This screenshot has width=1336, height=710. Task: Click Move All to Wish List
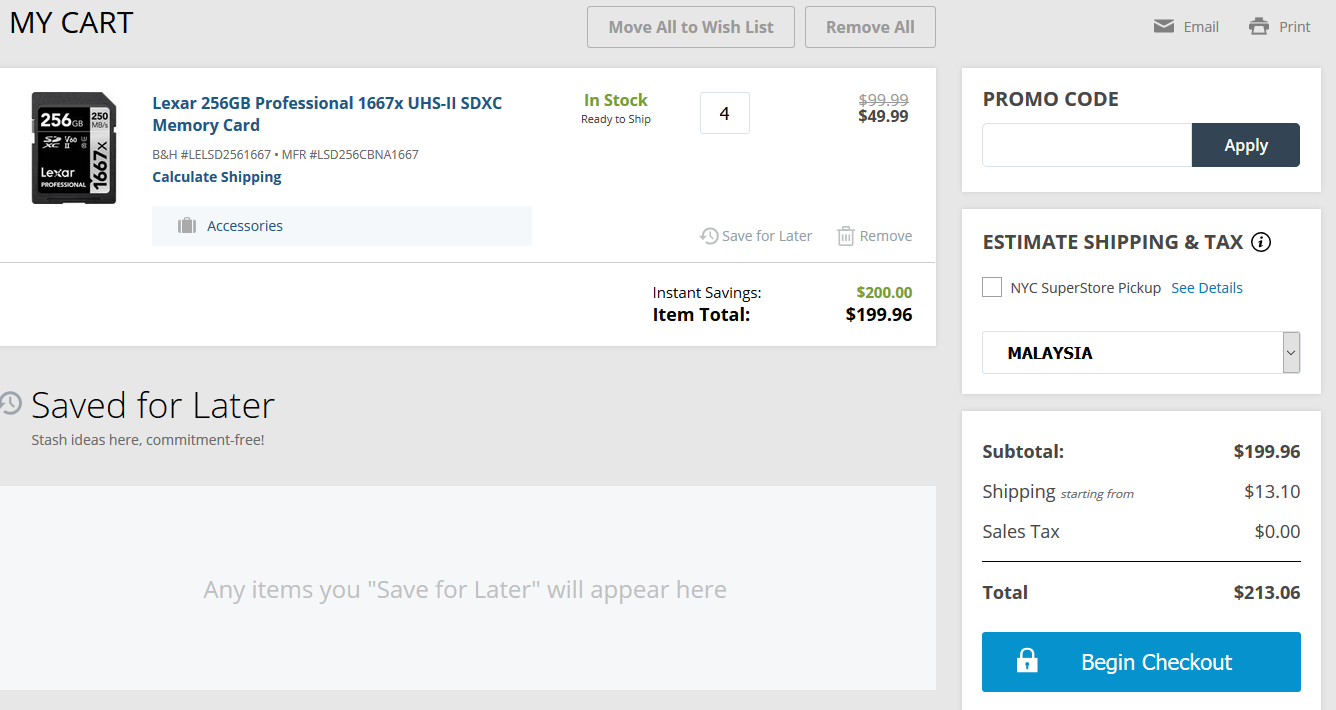[x=691, y=27]
